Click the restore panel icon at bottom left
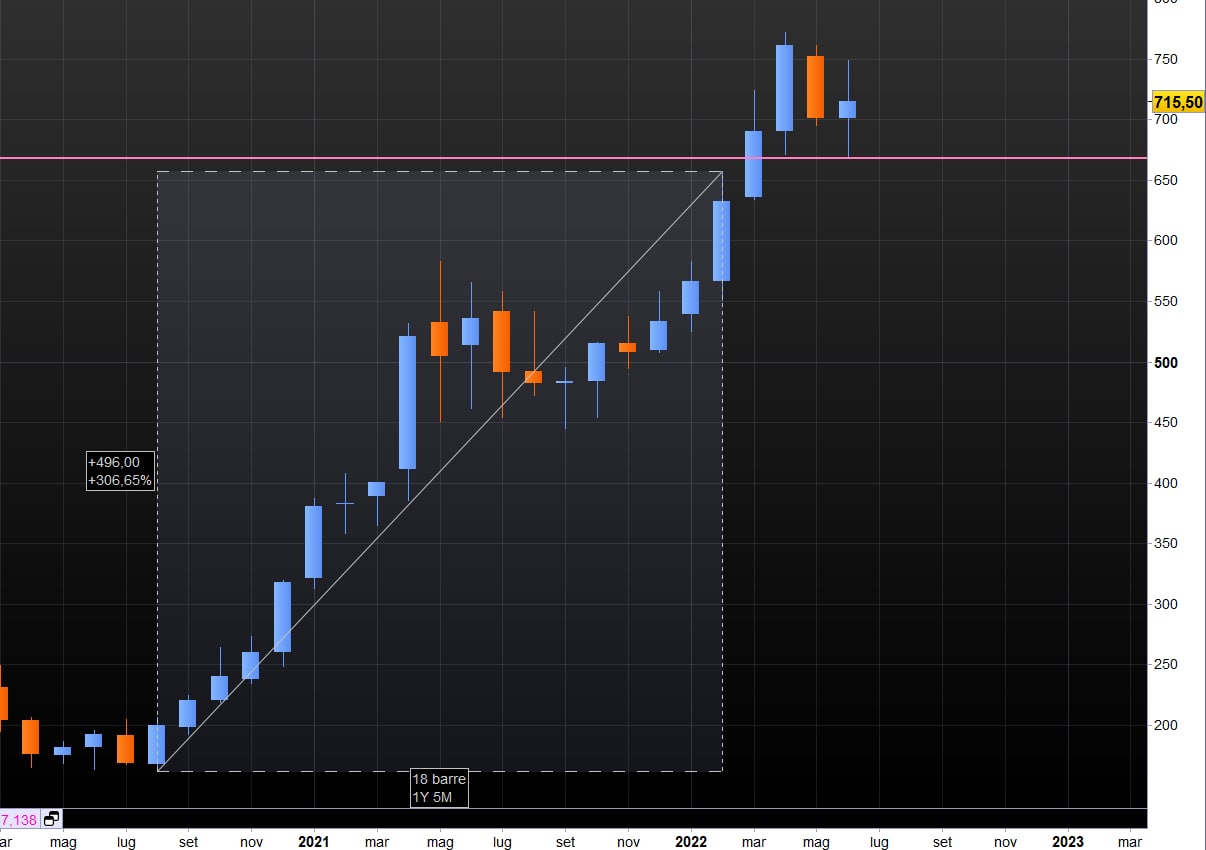1206x850 pixels. pyautogui.click(x=52, y=819)
